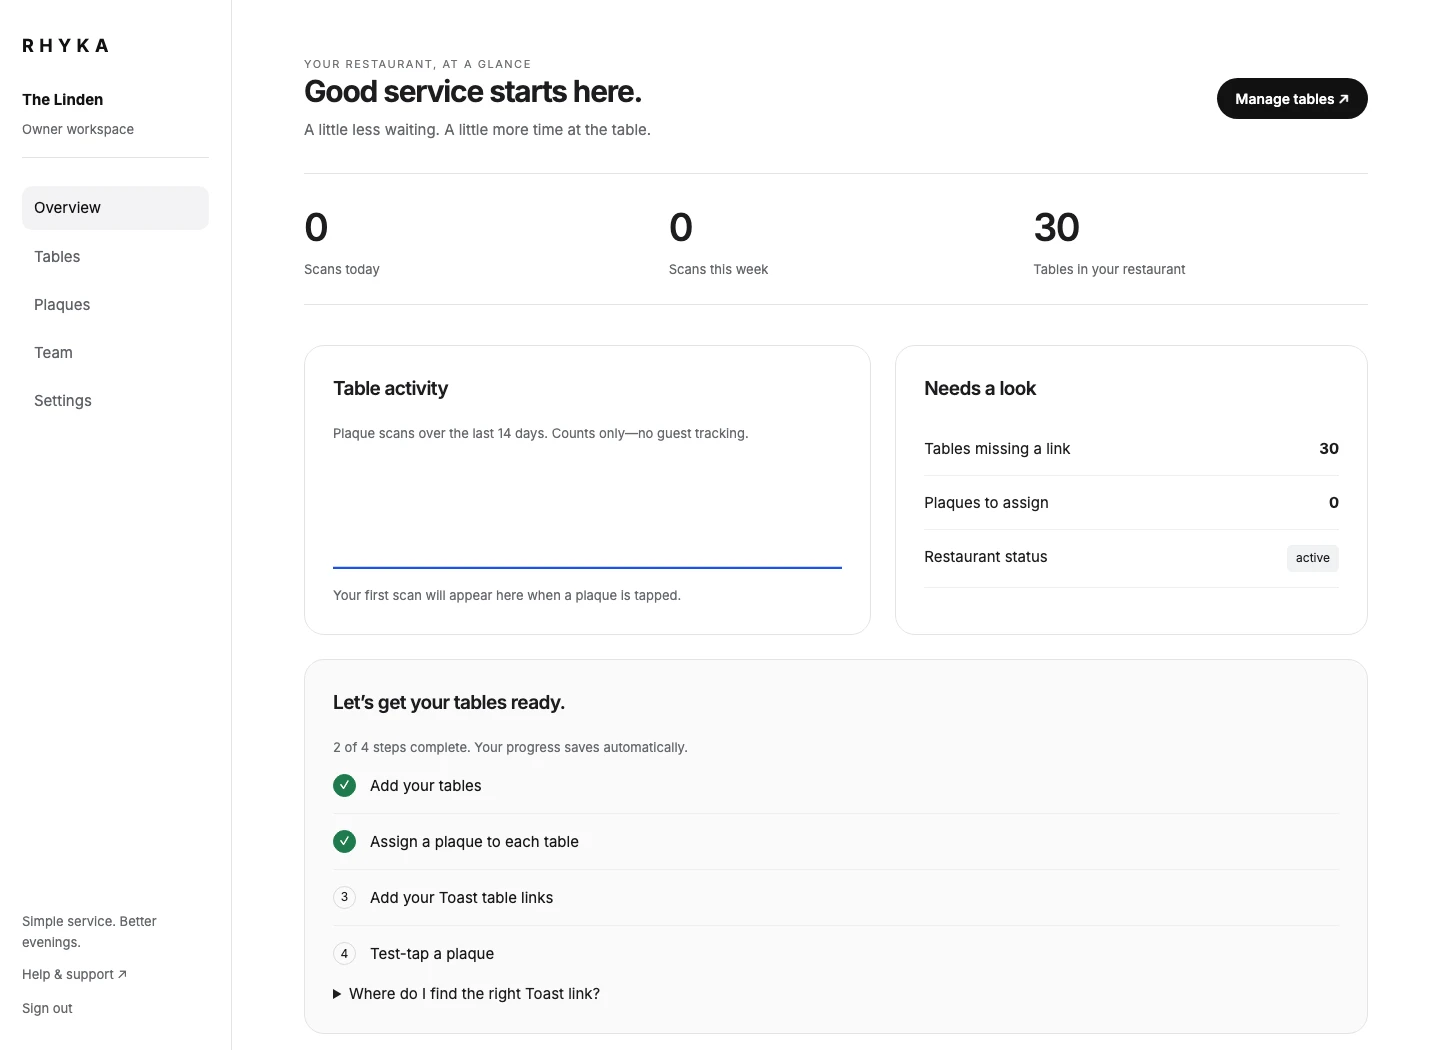Expand the Toast link help disclosure triangle
This screenshot has width=1440, height=1050.
337,994
